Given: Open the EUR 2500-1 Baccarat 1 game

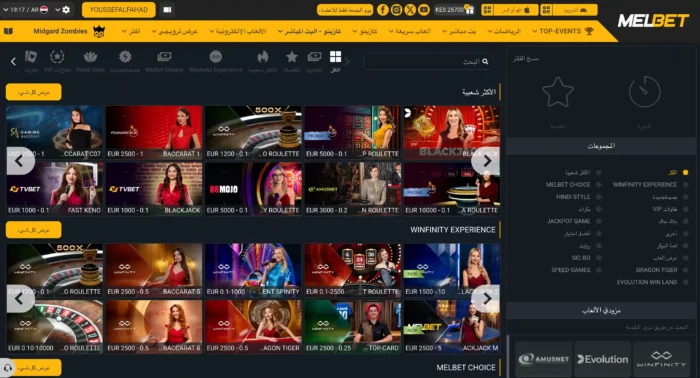Looking at the screenshot, I should click(154, 132).
